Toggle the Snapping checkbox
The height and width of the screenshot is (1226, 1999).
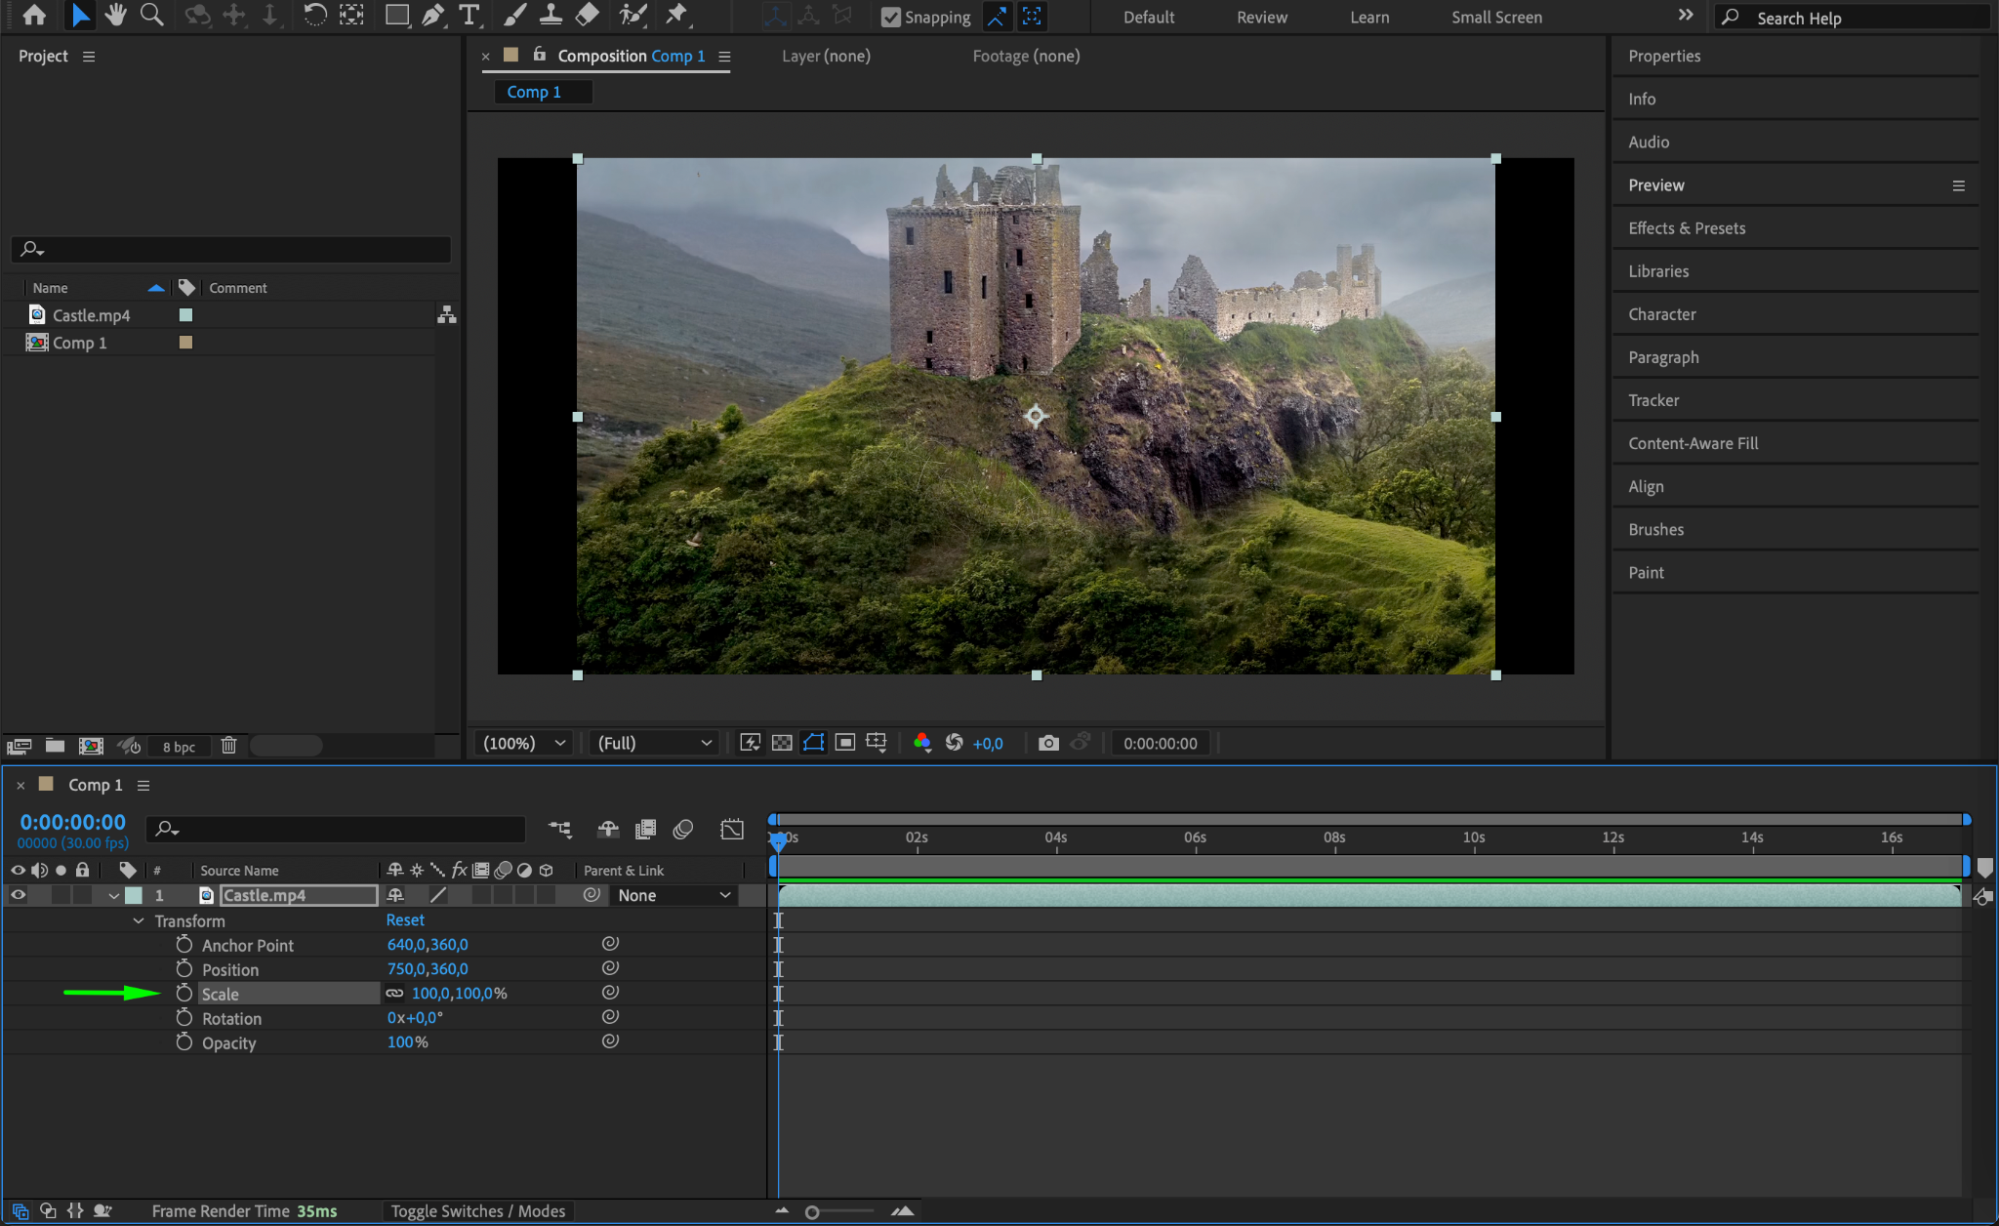pyautogui.click(x=890, y=17)
